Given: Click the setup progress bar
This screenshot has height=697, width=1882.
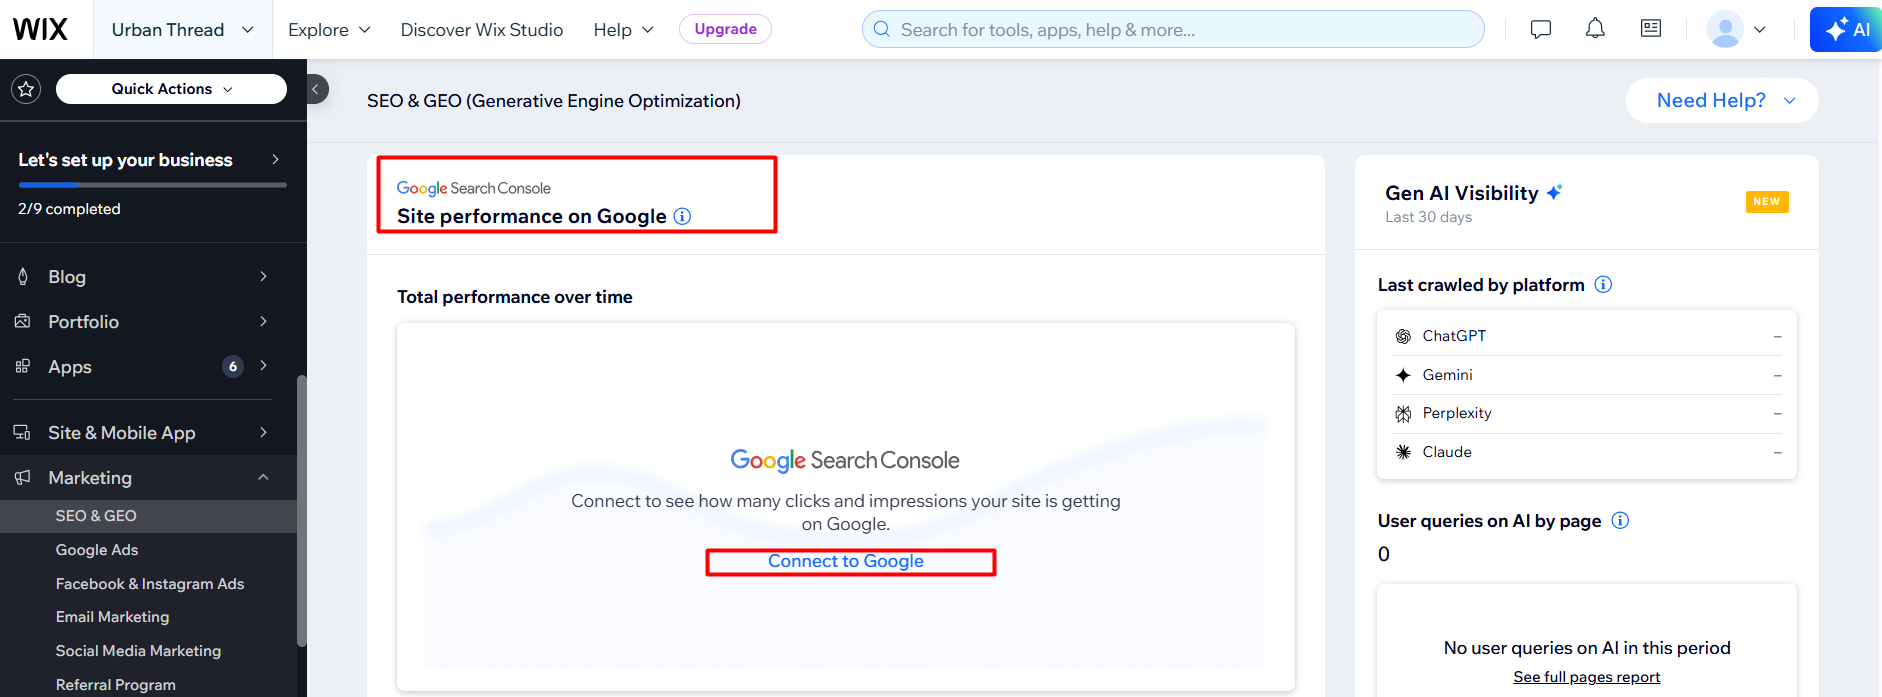Looking at the screenshot, I should [x=152, y=185].
